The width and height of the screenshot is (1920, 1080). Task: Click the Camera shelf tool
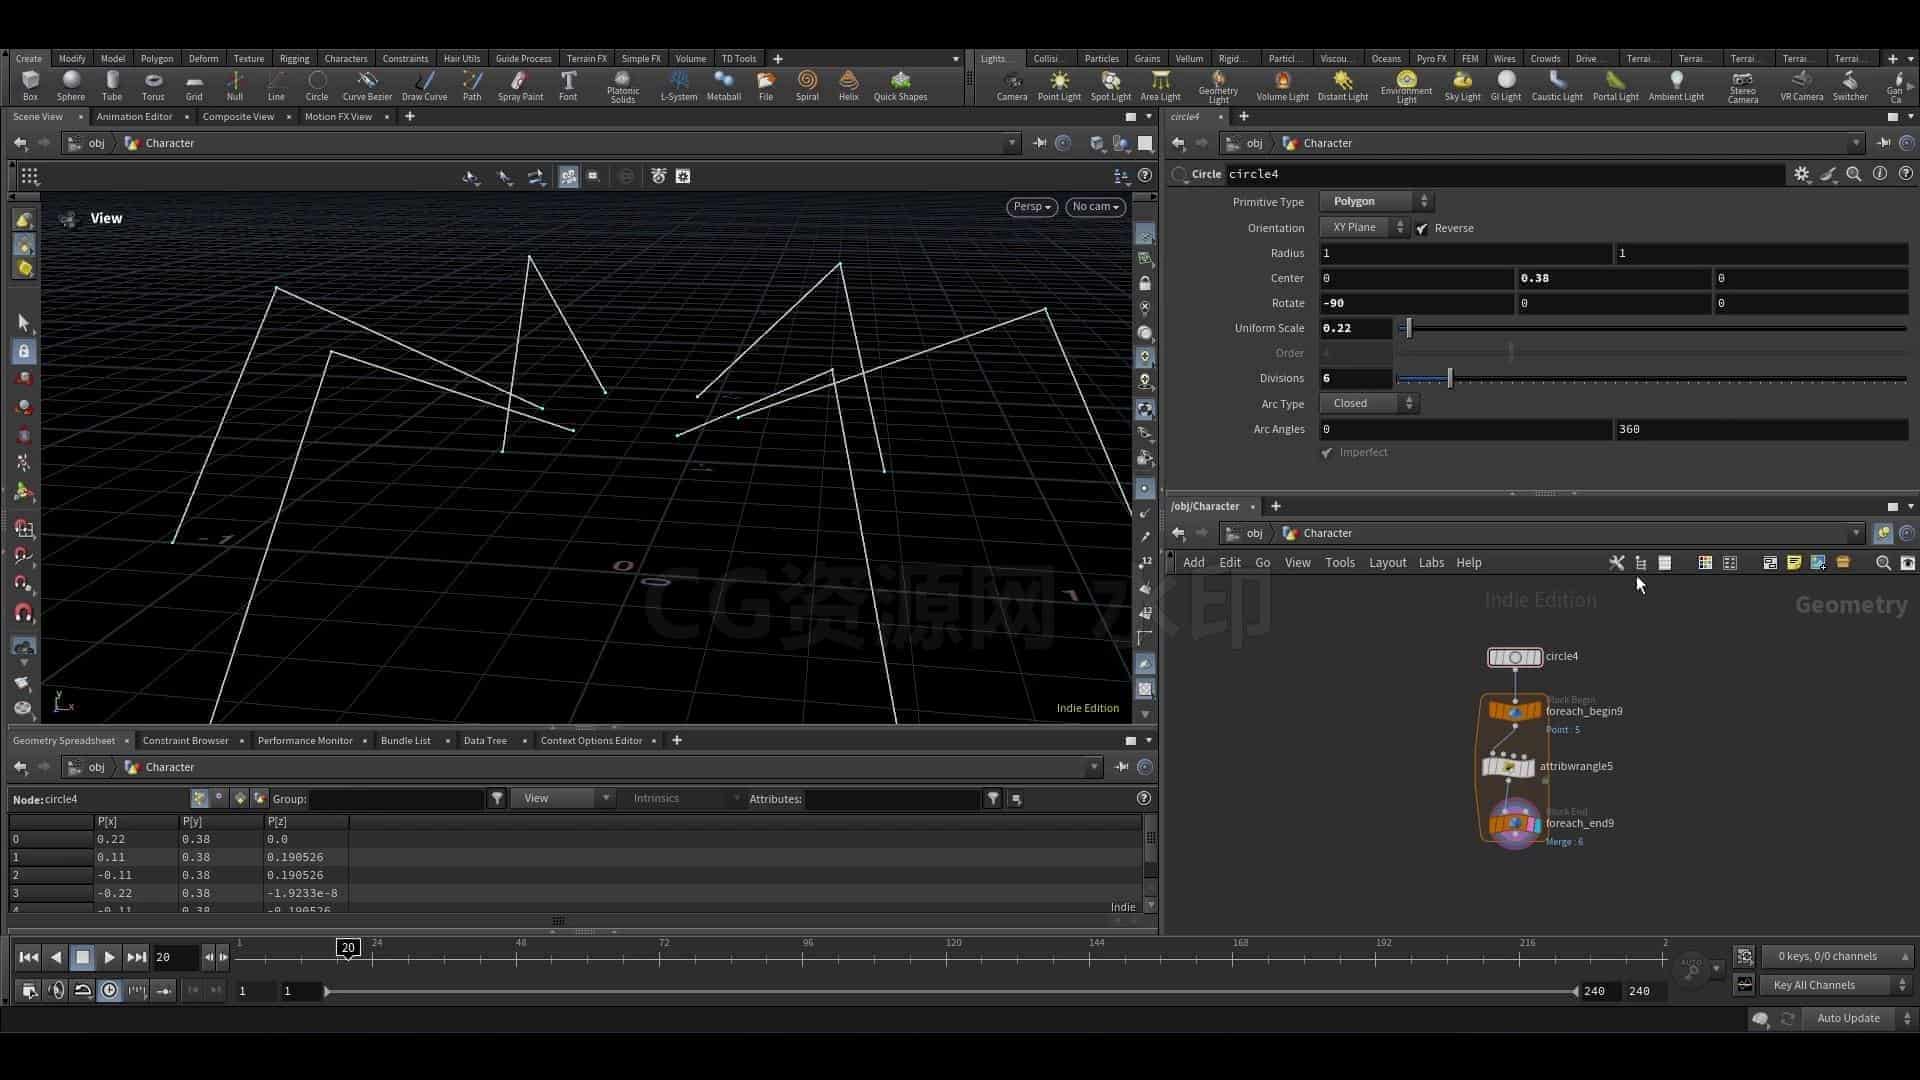pyautogui.click(x=1012, y=86)
